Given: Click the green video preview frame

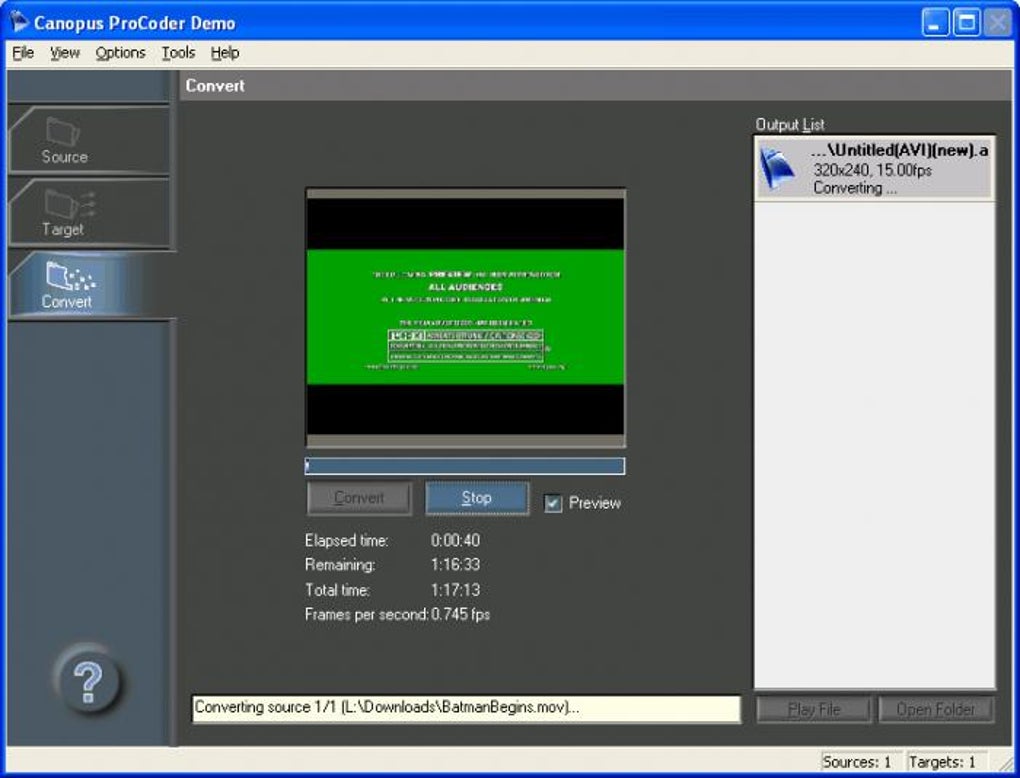Looking at the screenshot, I should point(465,317).
